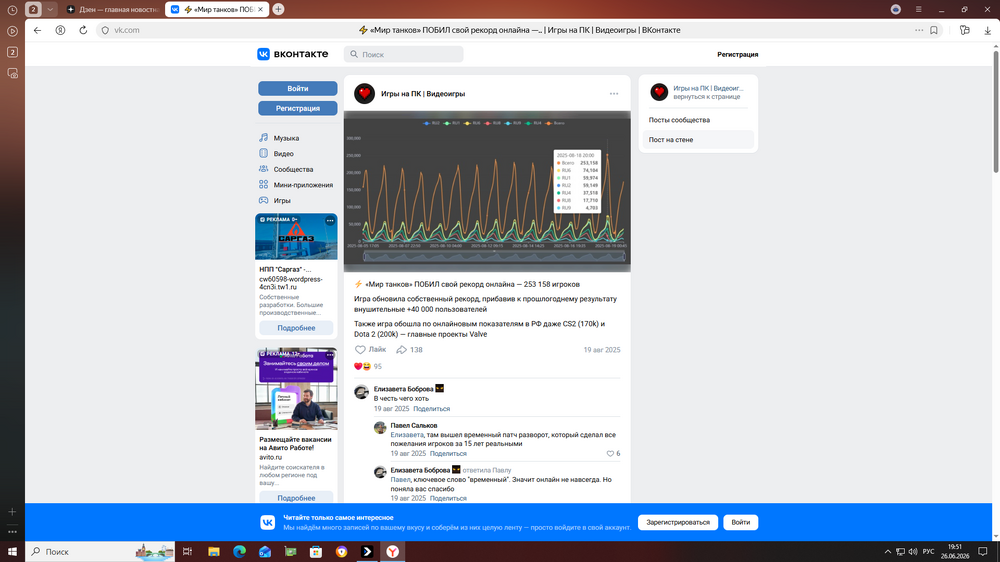This screenshot has height=562, width=1000.
Task: Open Yandex Browser icon on the taskbar
Action: click(393, 551)
